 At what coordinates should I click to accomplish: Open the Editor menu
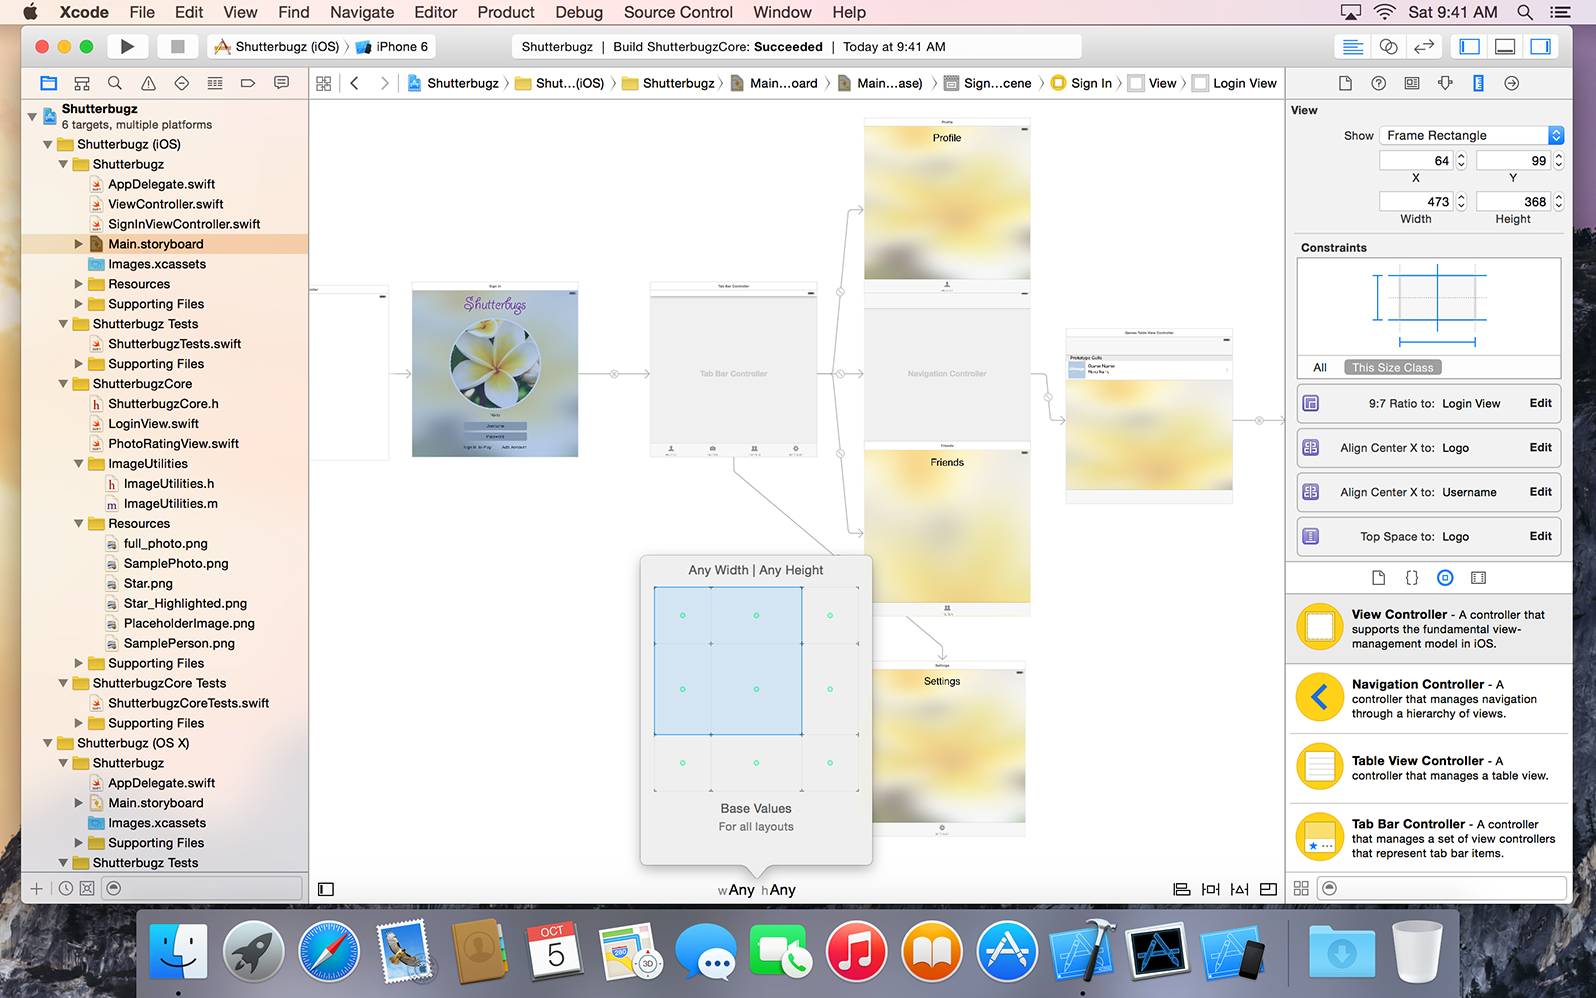(435, 12)
